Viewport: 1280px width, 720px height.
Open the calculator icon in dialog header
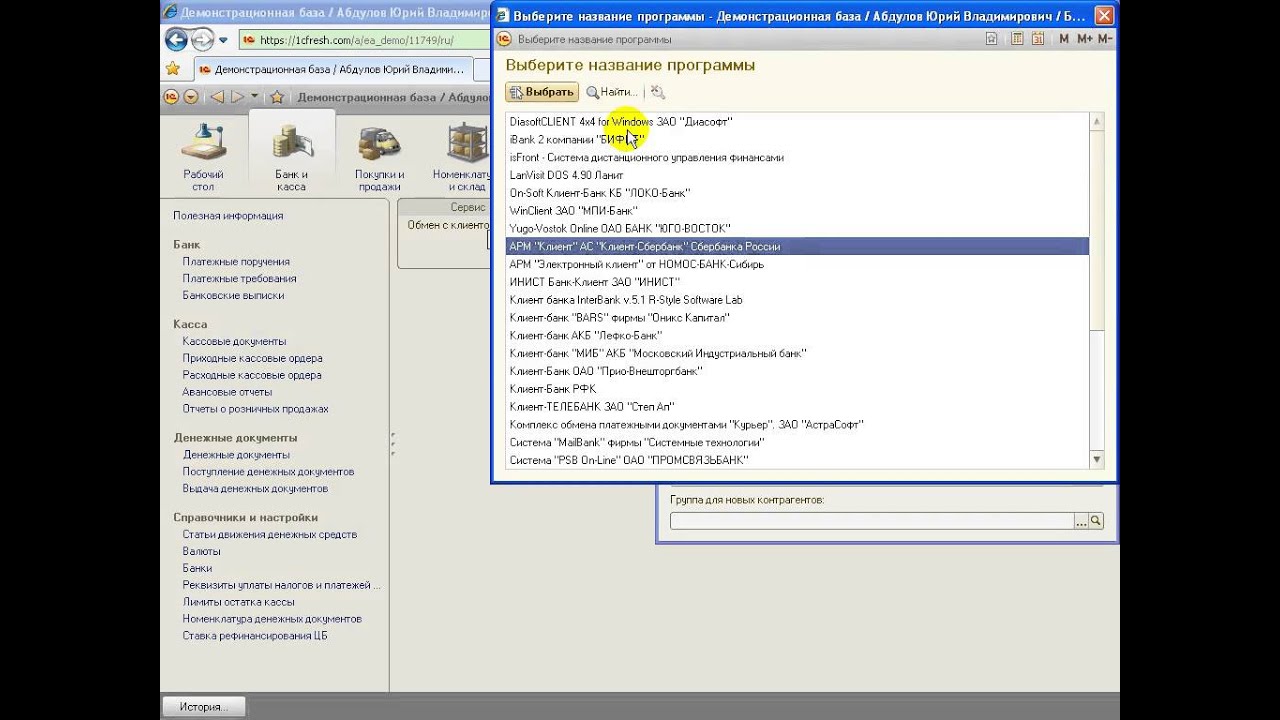click(x=1017, y=39)
